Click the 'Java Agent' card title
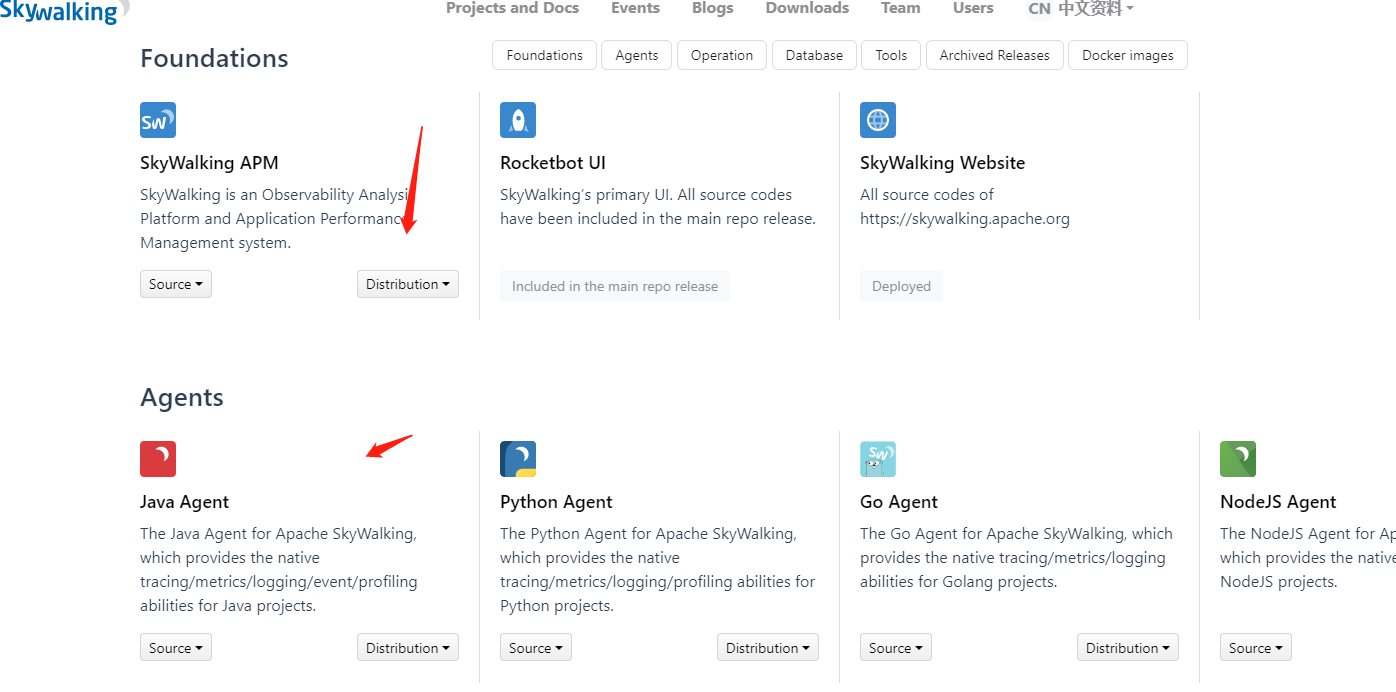This screenshot has width=1396, height=692. (x=185, y=502)
